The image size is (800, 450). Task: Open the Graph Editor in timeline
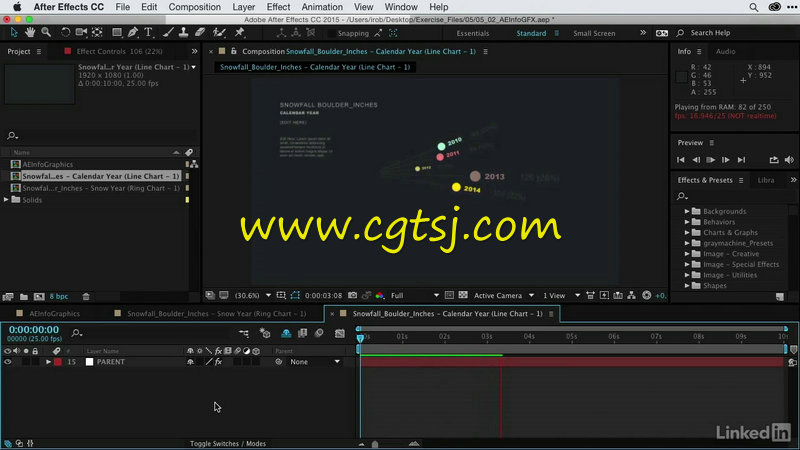[x=339, y=333]
